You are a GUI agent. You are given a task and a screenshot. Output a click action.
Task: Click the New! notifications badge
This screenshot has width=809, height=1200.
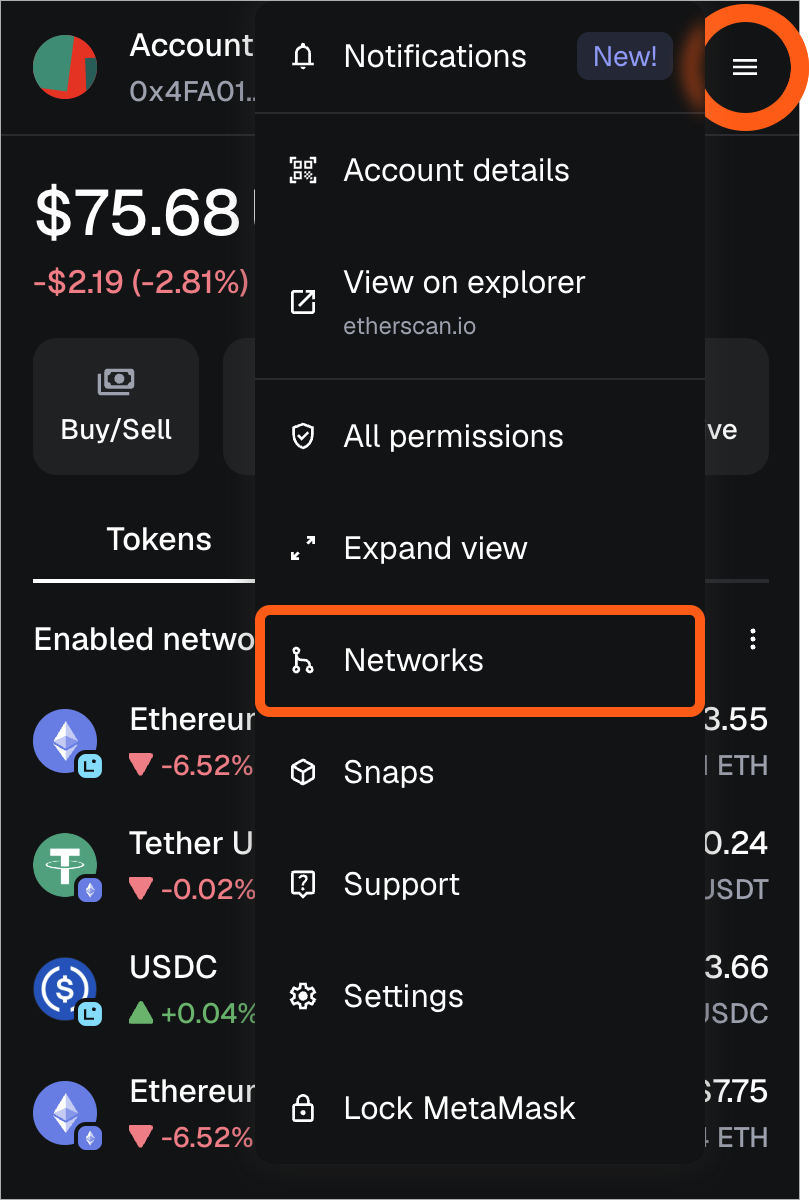point(625,57)
